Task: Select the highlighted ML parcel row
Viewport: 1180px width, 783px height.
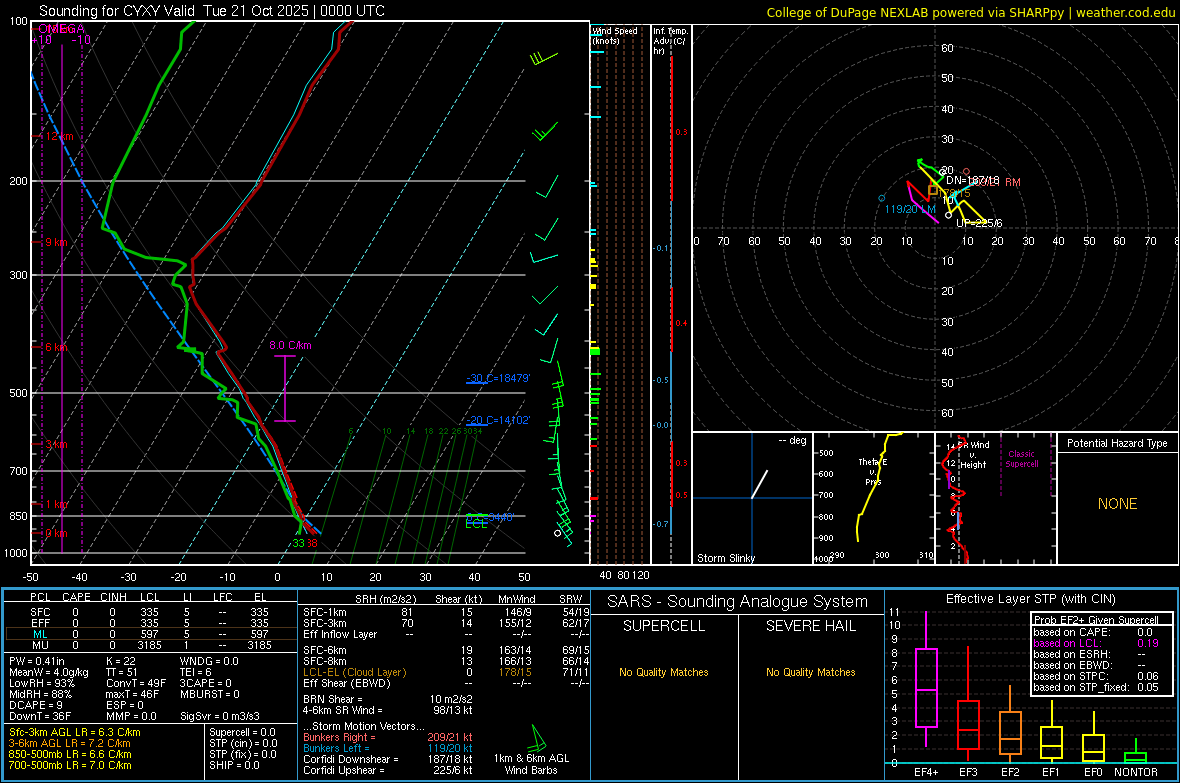Action: [x=150, y=634]
